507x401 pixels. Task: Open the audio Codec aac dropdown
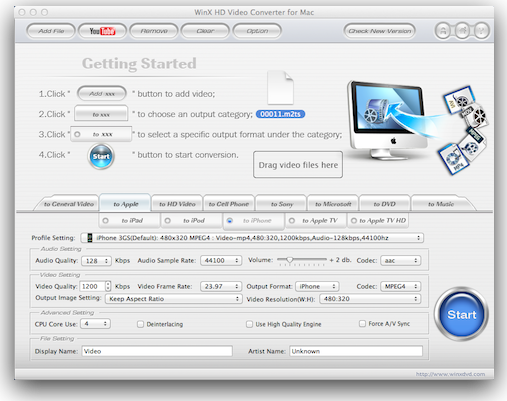(400, 260)
